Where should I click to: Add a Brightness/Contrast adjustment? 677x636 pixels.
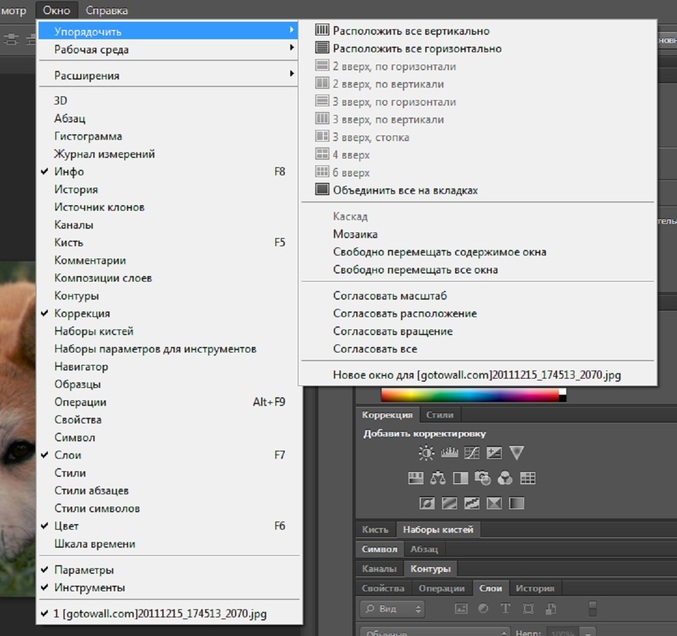coord(426,453)
